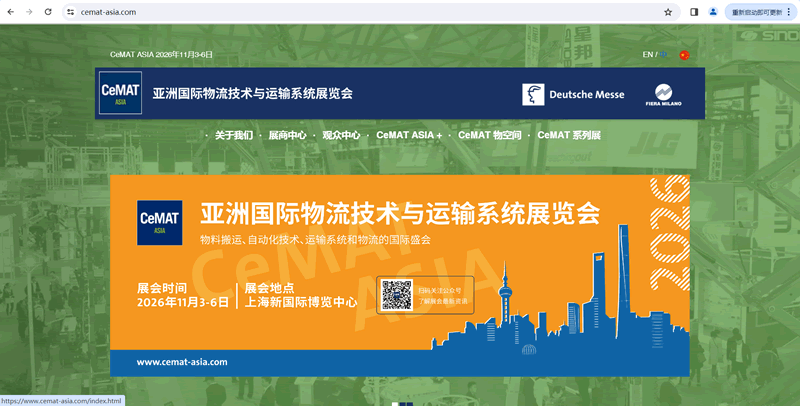Click the CeMAT ASIA logo in header
This screenshot has height=406, width=800.
[120, 93]
